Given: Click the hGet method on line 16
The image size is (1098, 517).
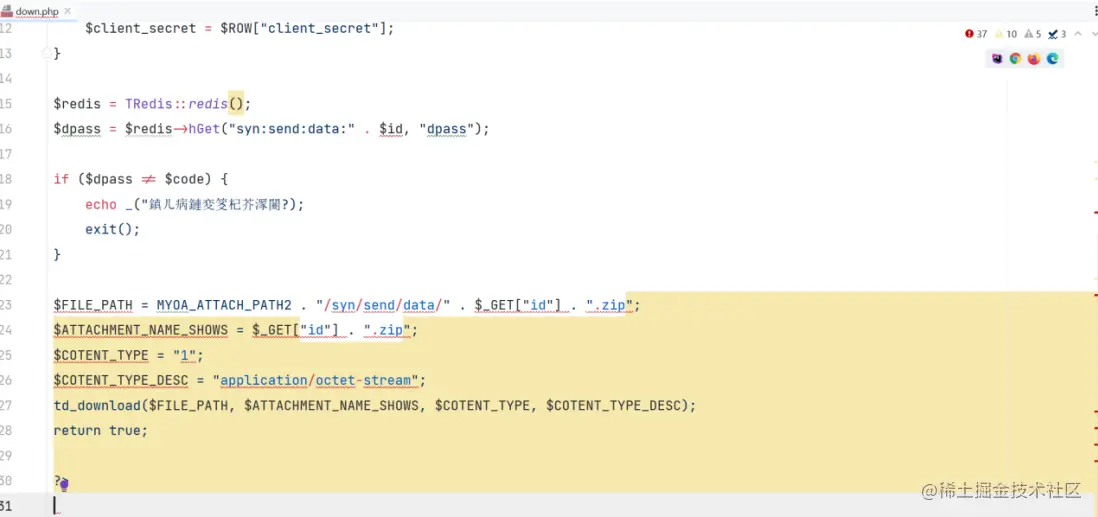Looking at the screenshot, I should [x=204, y=129].
